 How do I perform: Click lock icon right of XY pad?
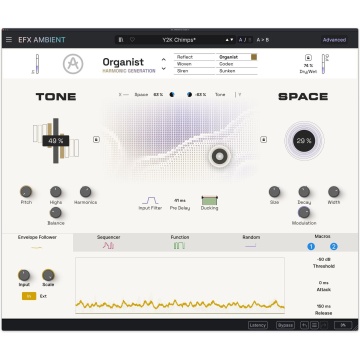click(x=263, y=139)
